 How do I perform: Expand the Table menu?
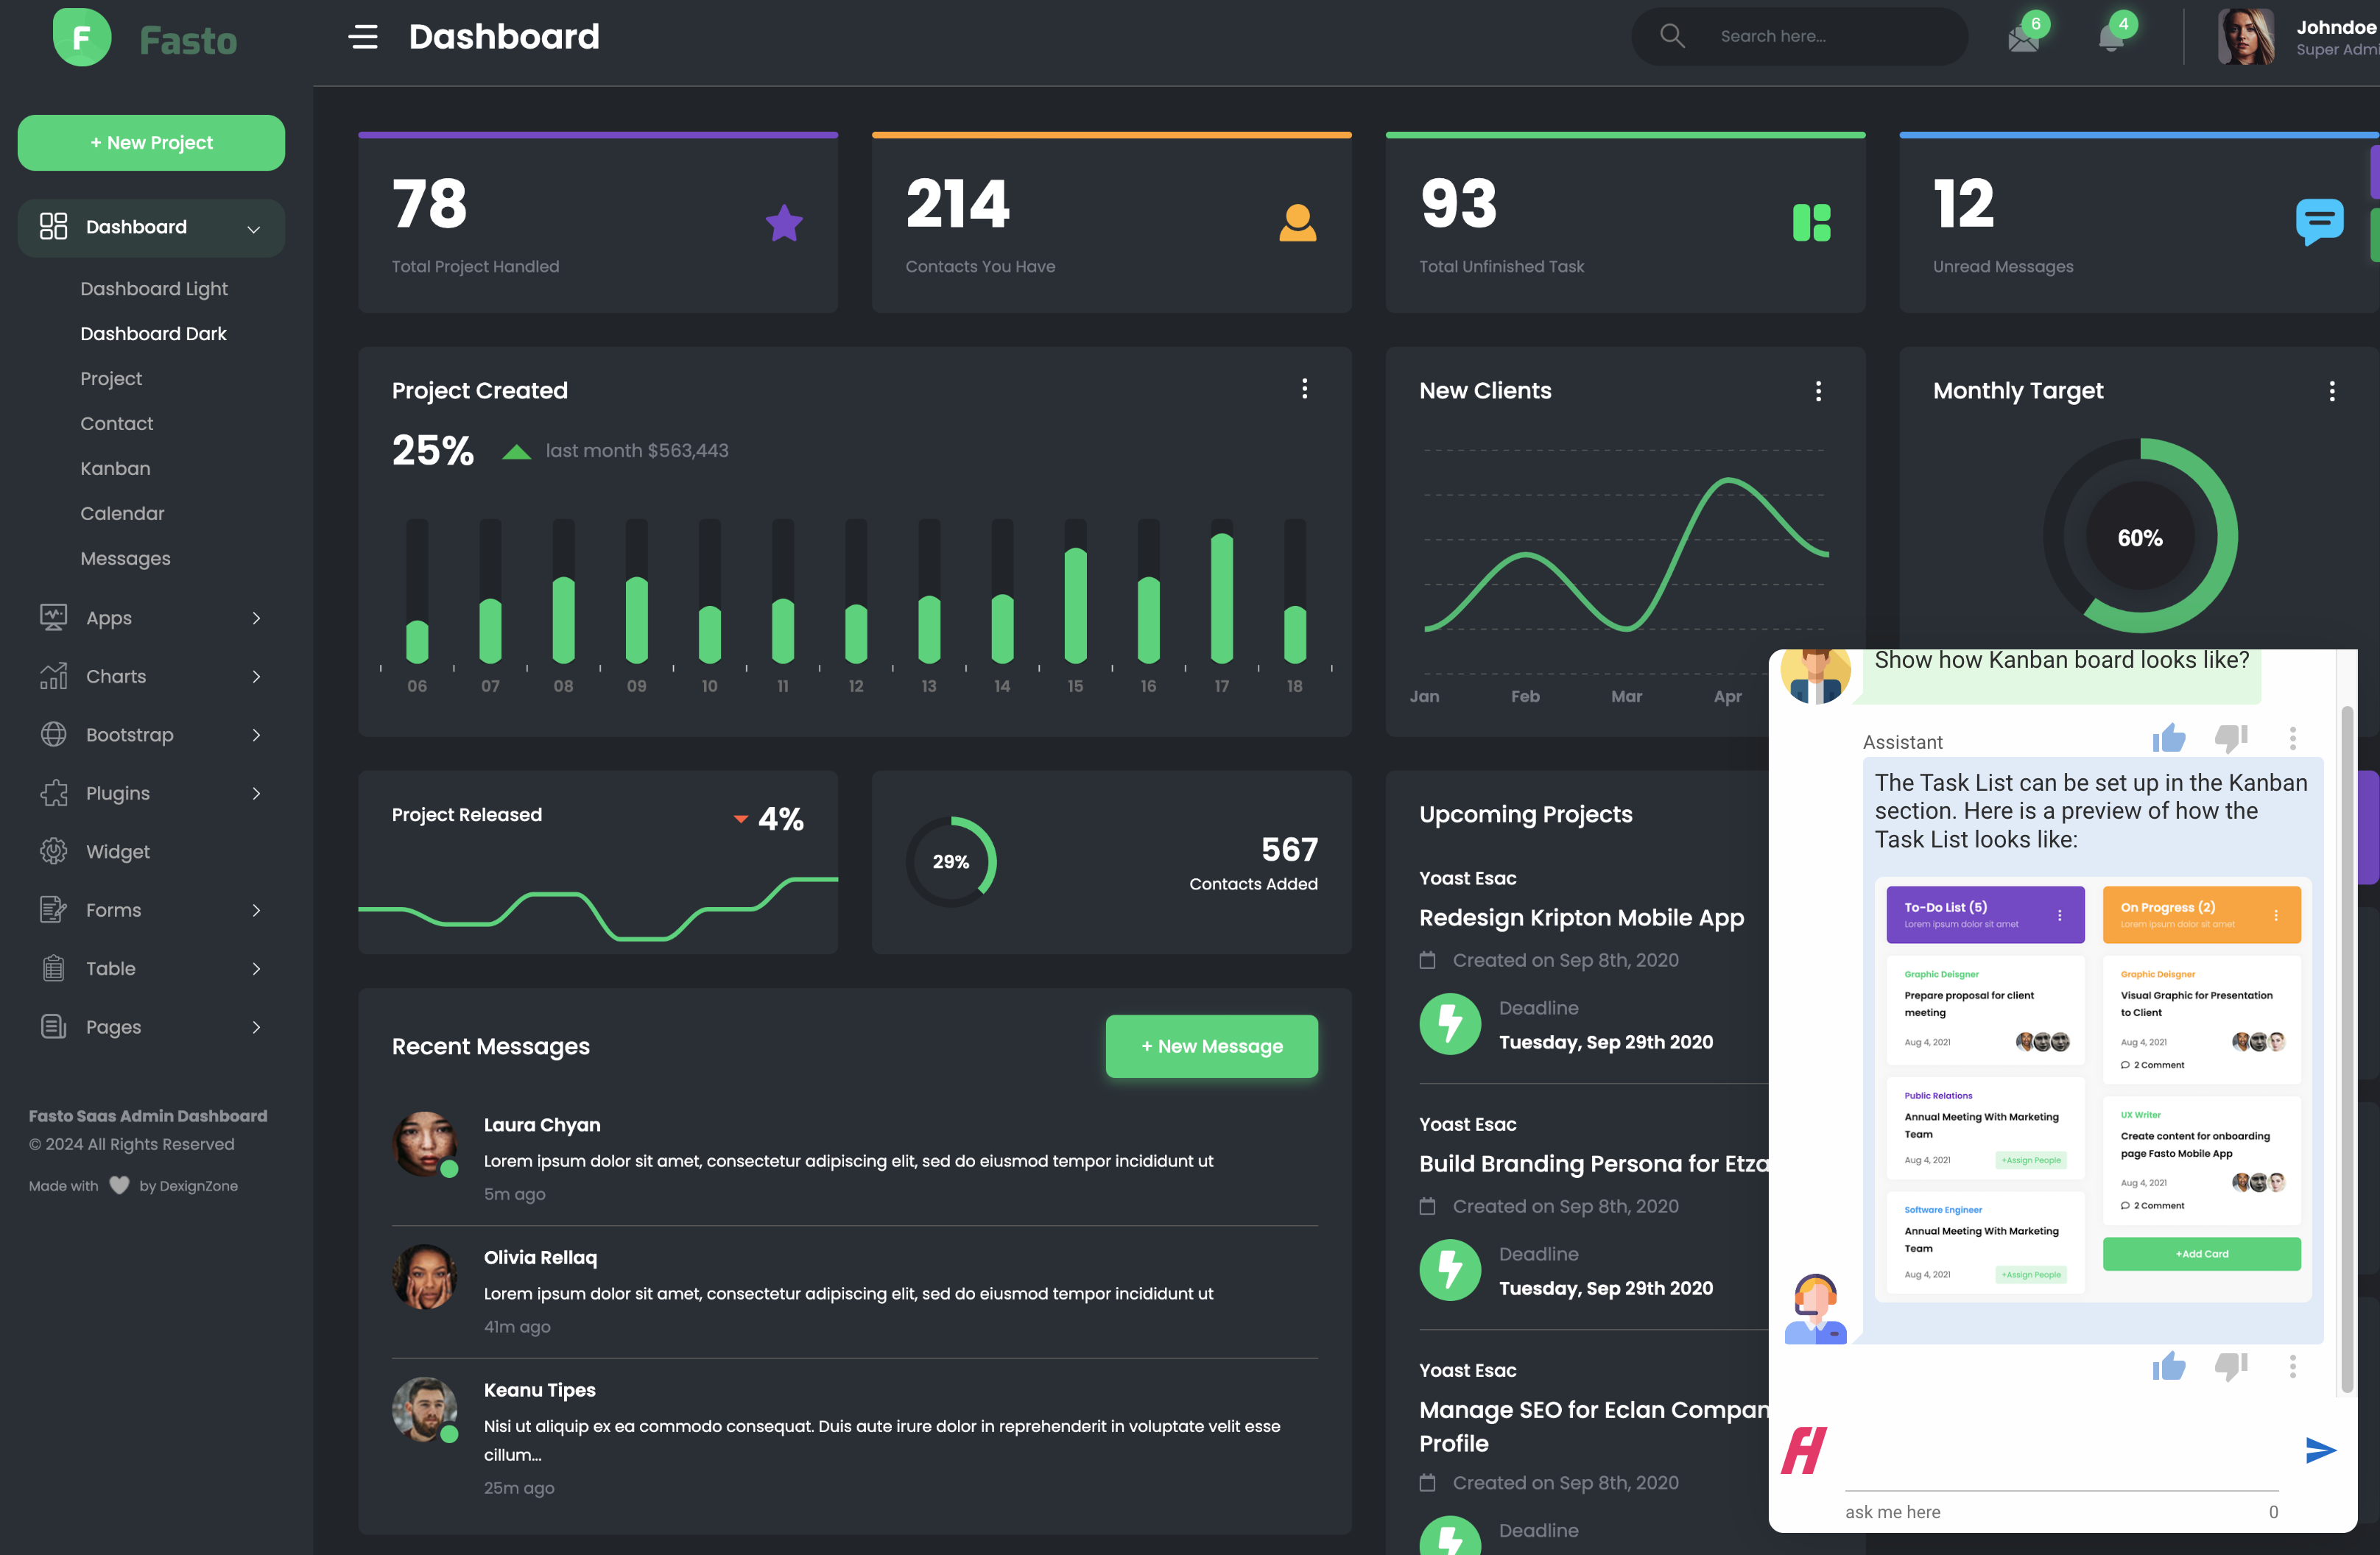[151, 969]
